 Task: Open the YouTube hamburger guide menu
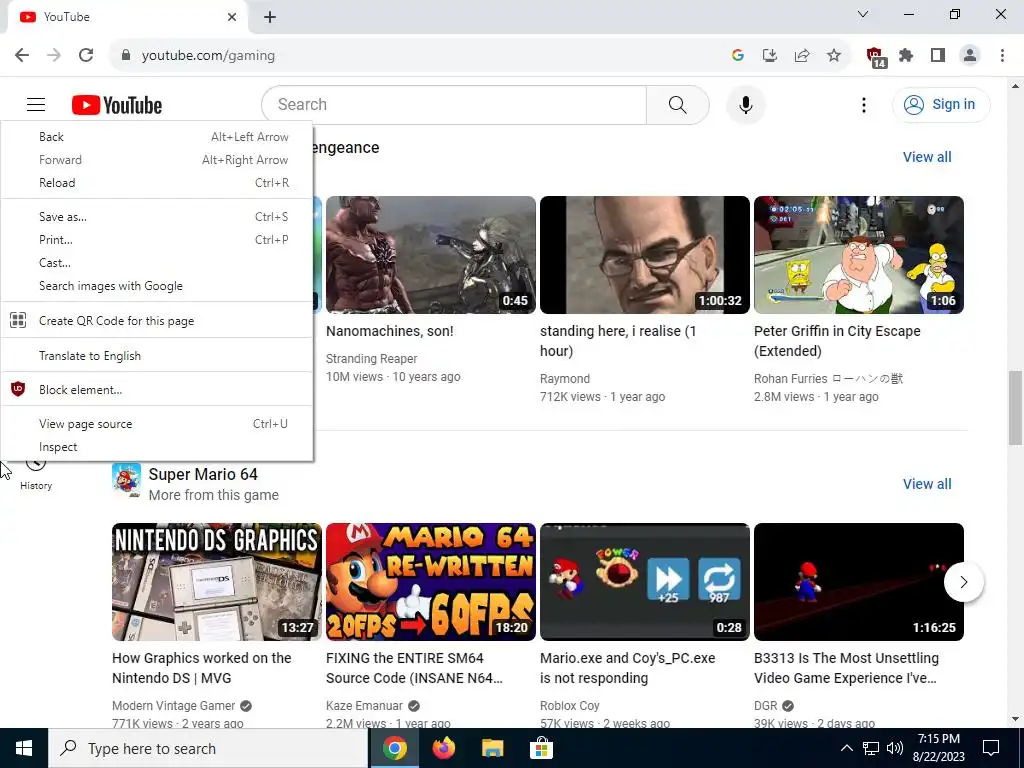(36, 104)
